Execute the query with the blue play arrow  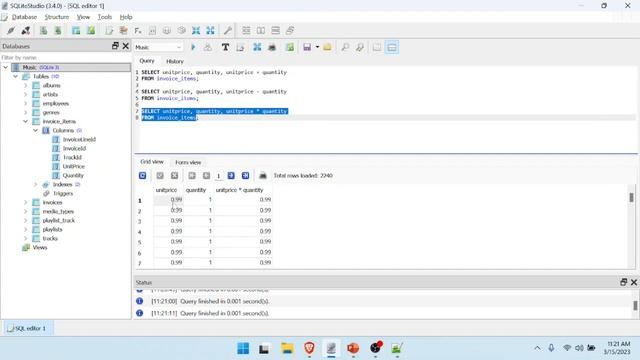click(193, 47)
